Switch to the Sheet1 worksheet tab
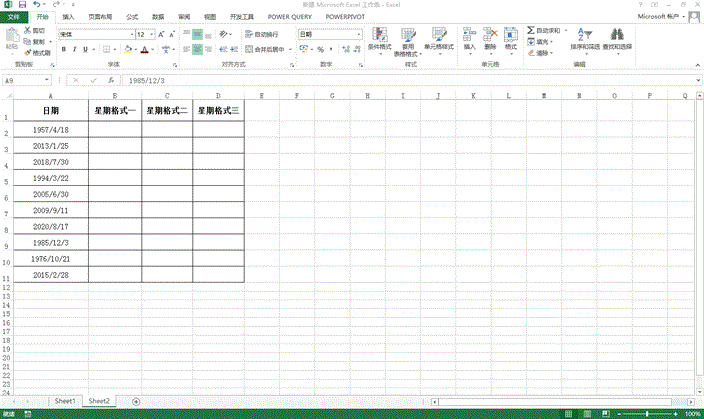Viewport: 704px width, 419px height. tap(65, 400)
